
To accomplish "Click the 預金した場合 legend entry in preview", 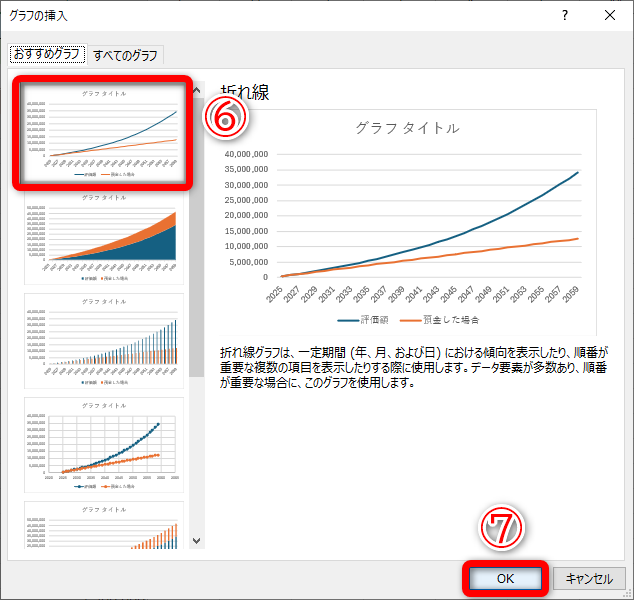I will click(x=439, y=320).
